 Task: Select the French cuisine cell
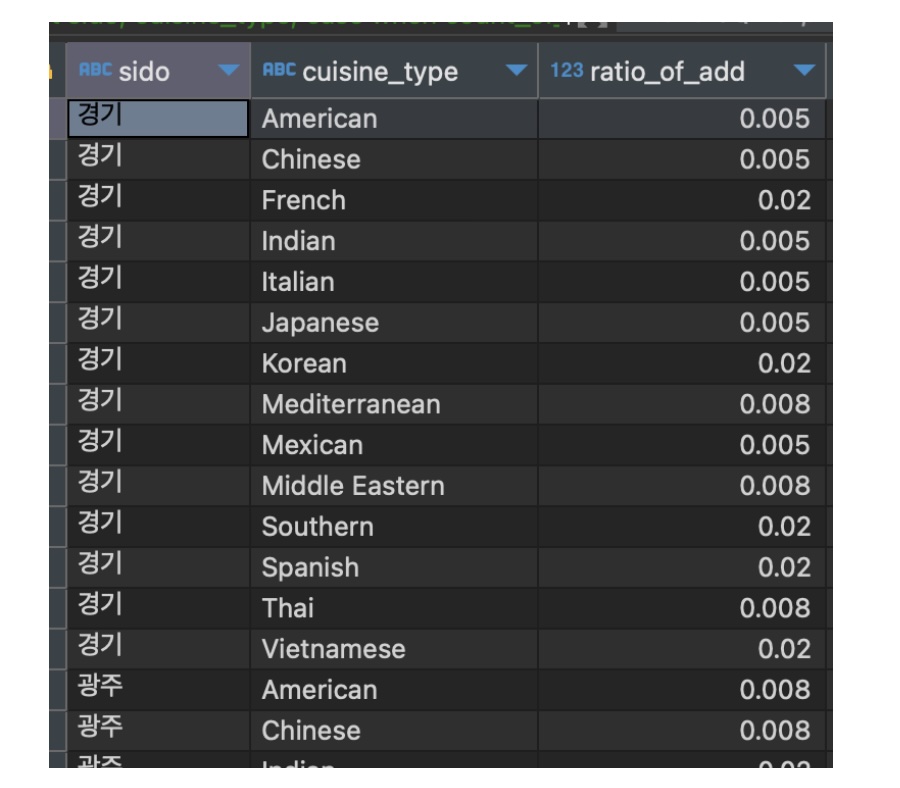point(394,200)
